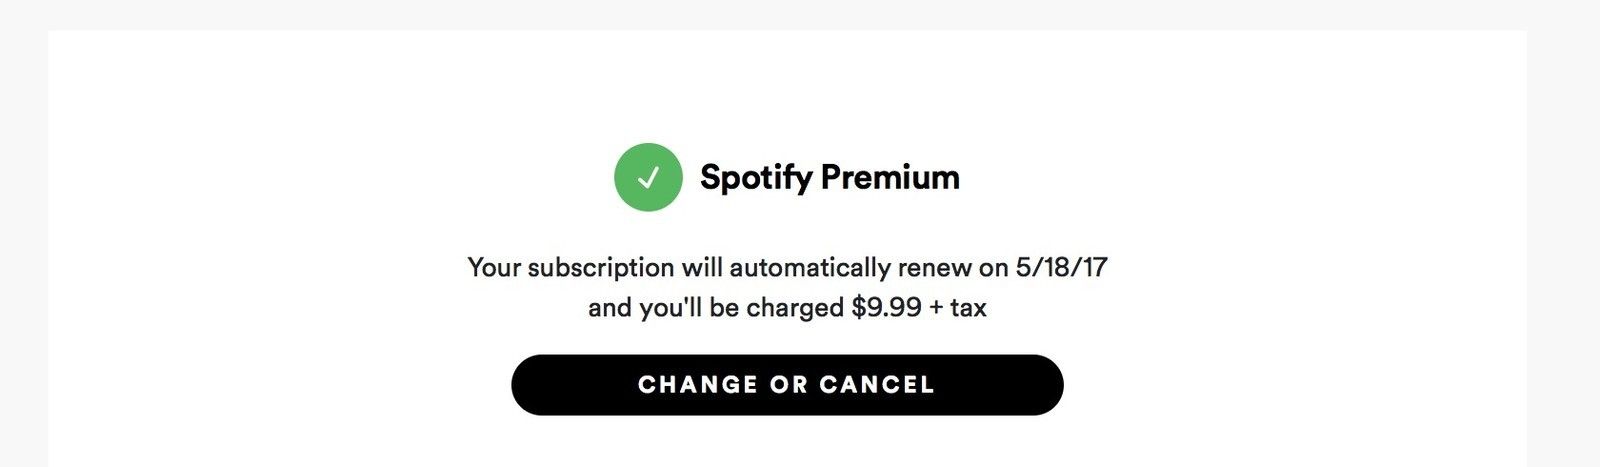
Task: Click the Spotify Premium heading
Action: point(829,177)
